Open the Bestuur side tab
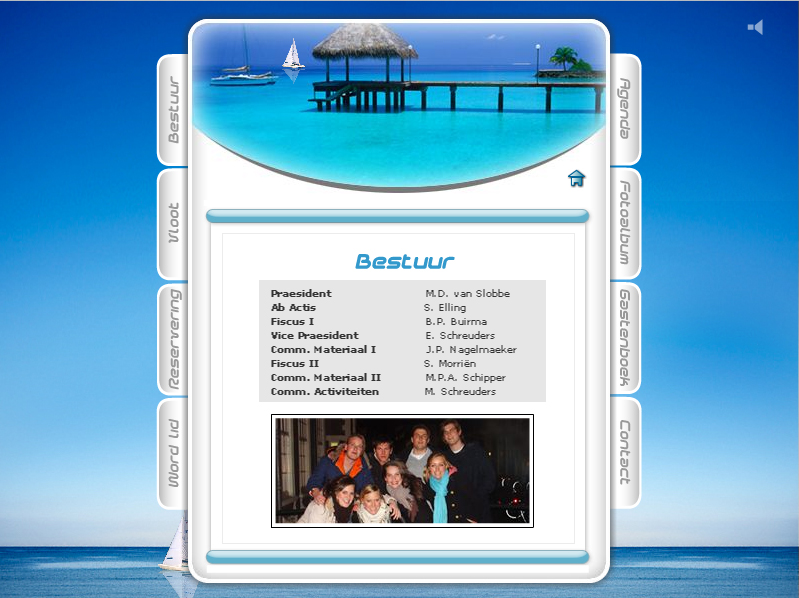Image resolution: width=799 pixels, height=598 pixels. (x=174, y=110)
